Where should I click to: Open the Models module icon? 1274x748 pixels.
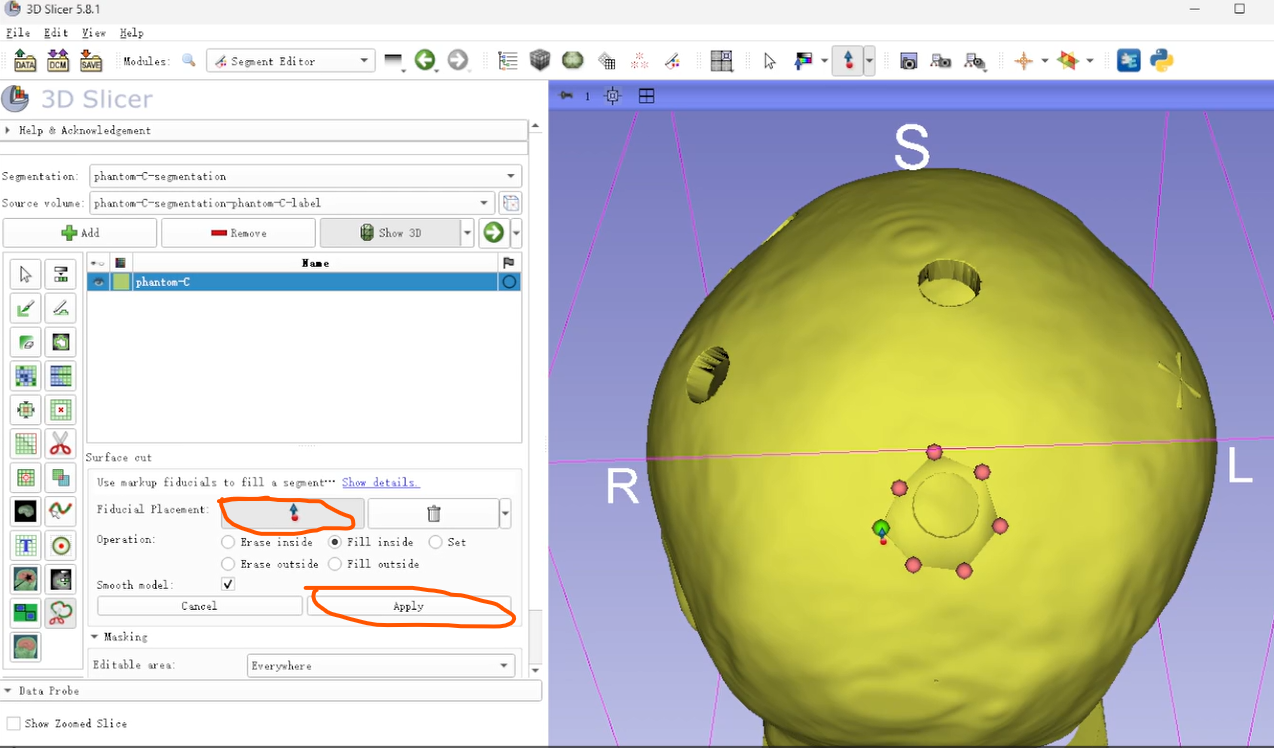click(572, 61)
